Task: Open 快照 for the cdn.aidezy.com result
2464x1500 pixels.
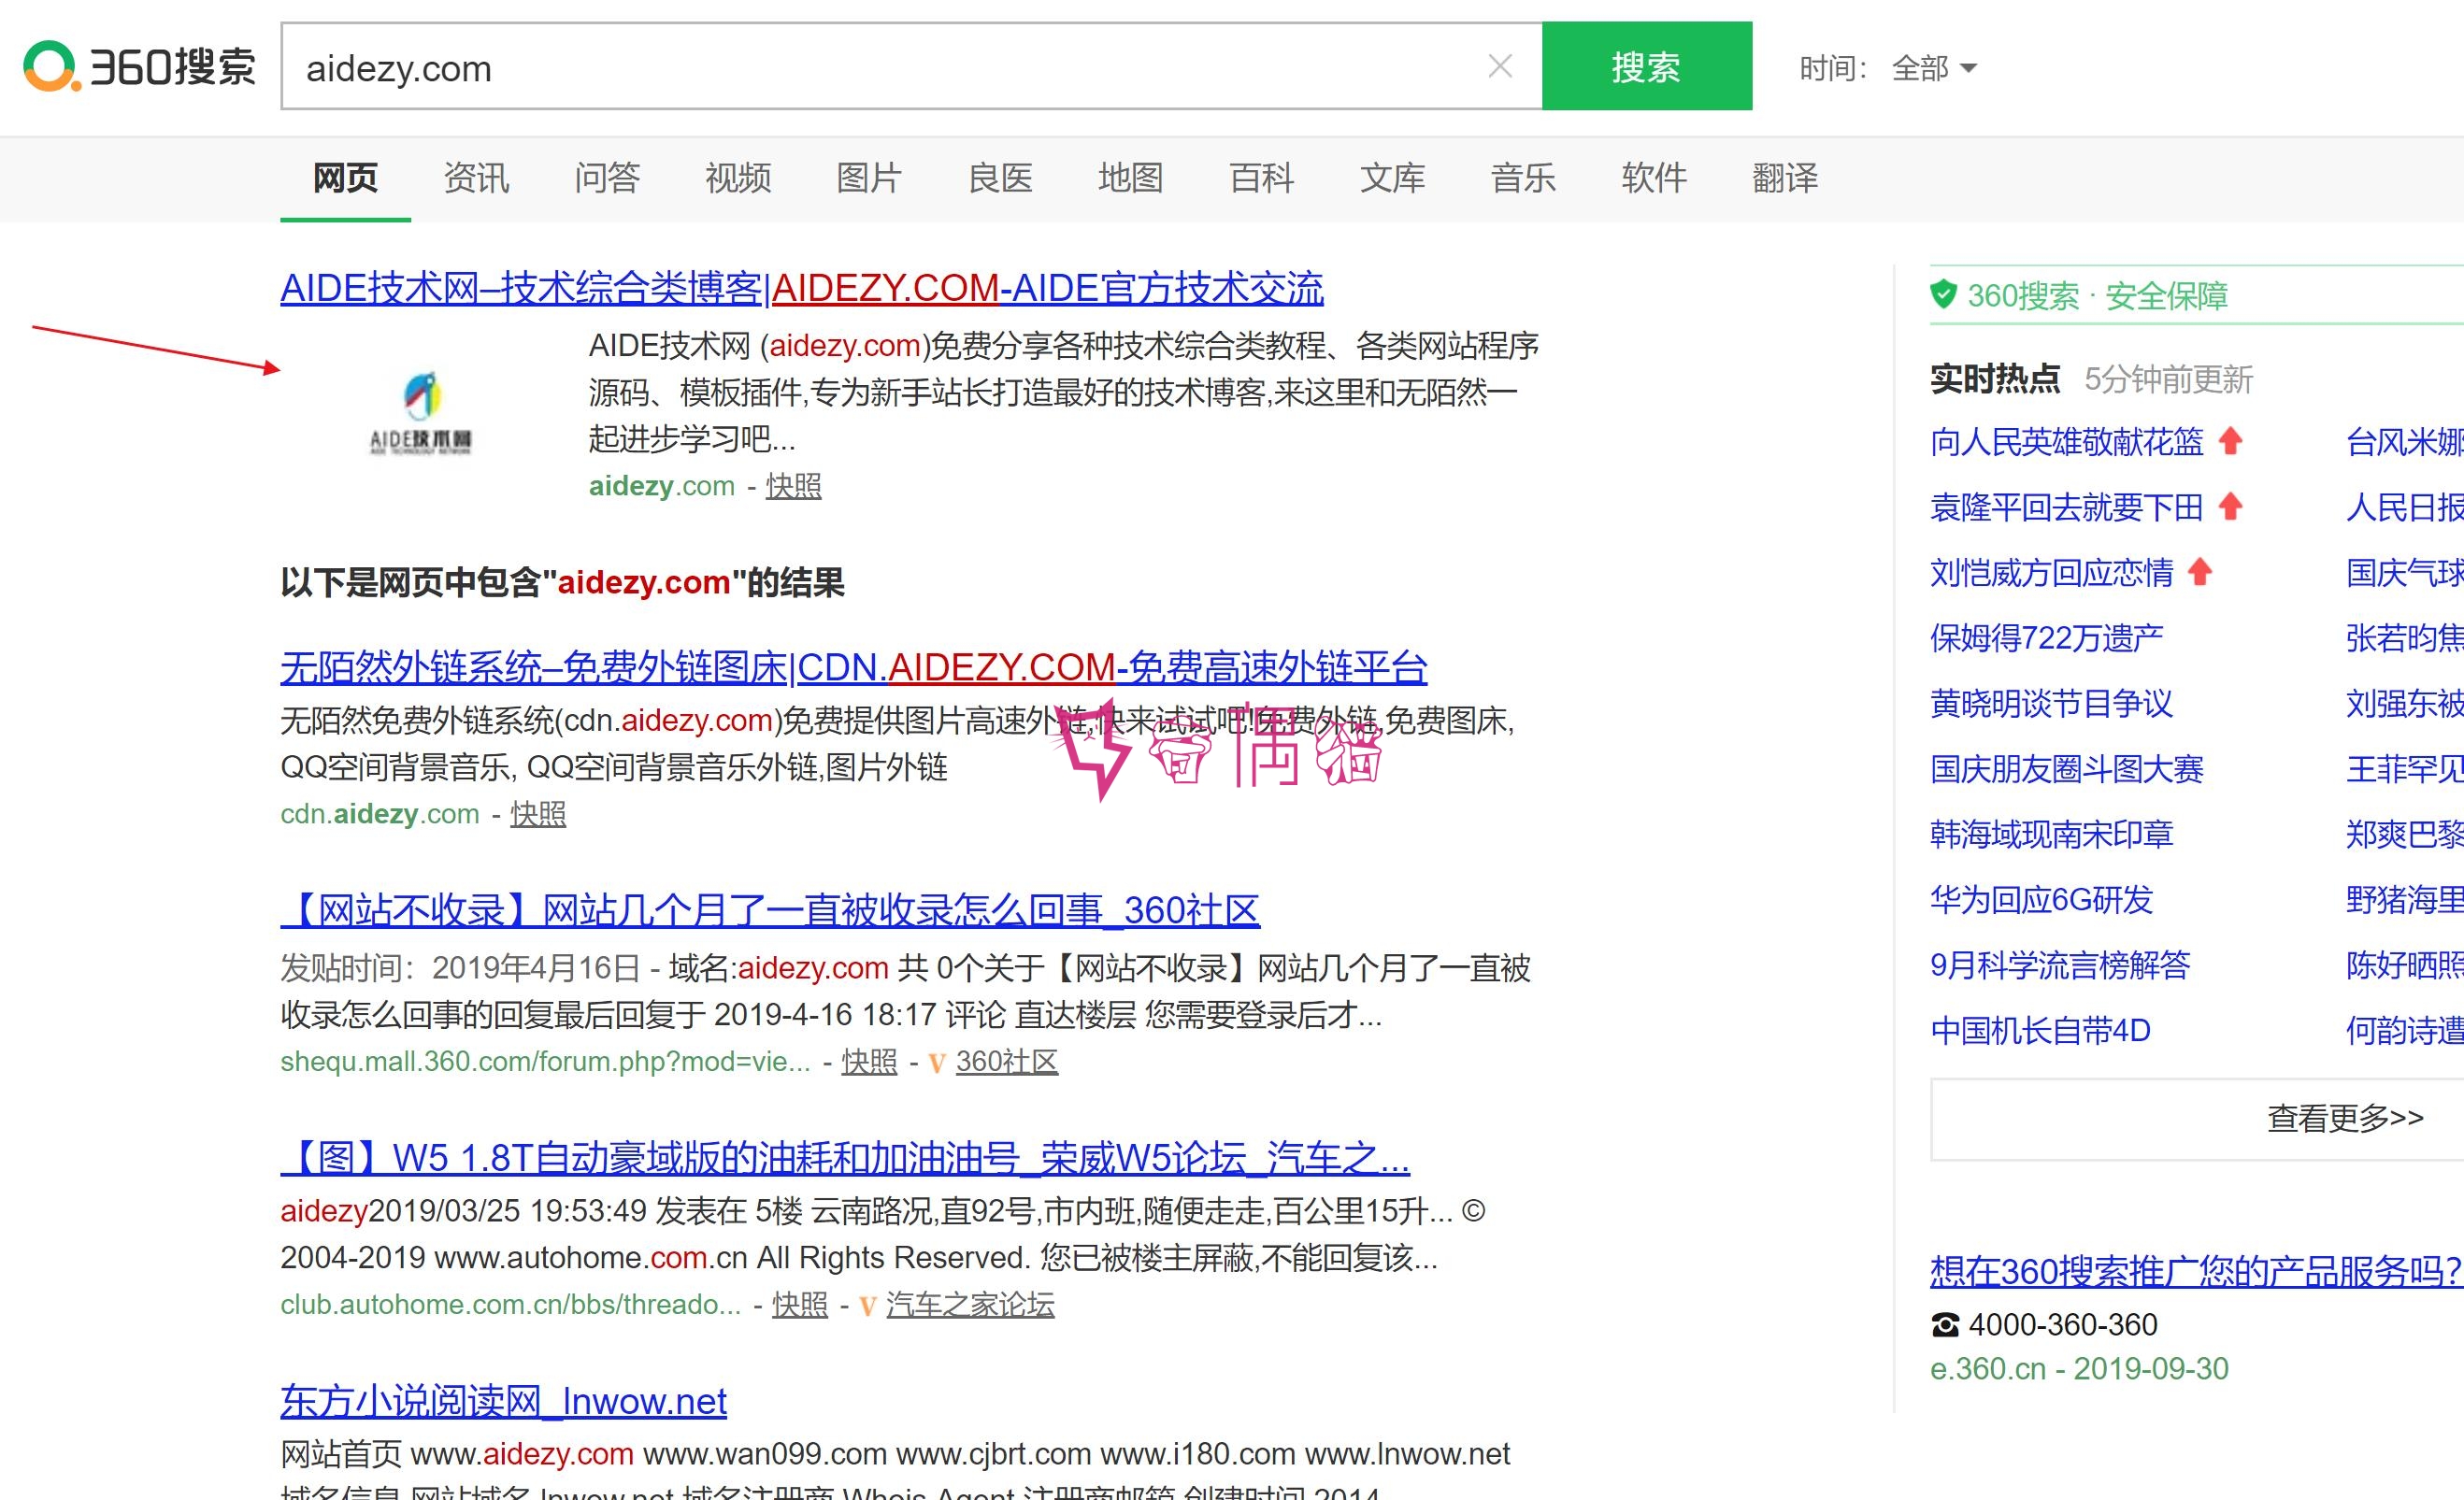Action: (538, 814)
